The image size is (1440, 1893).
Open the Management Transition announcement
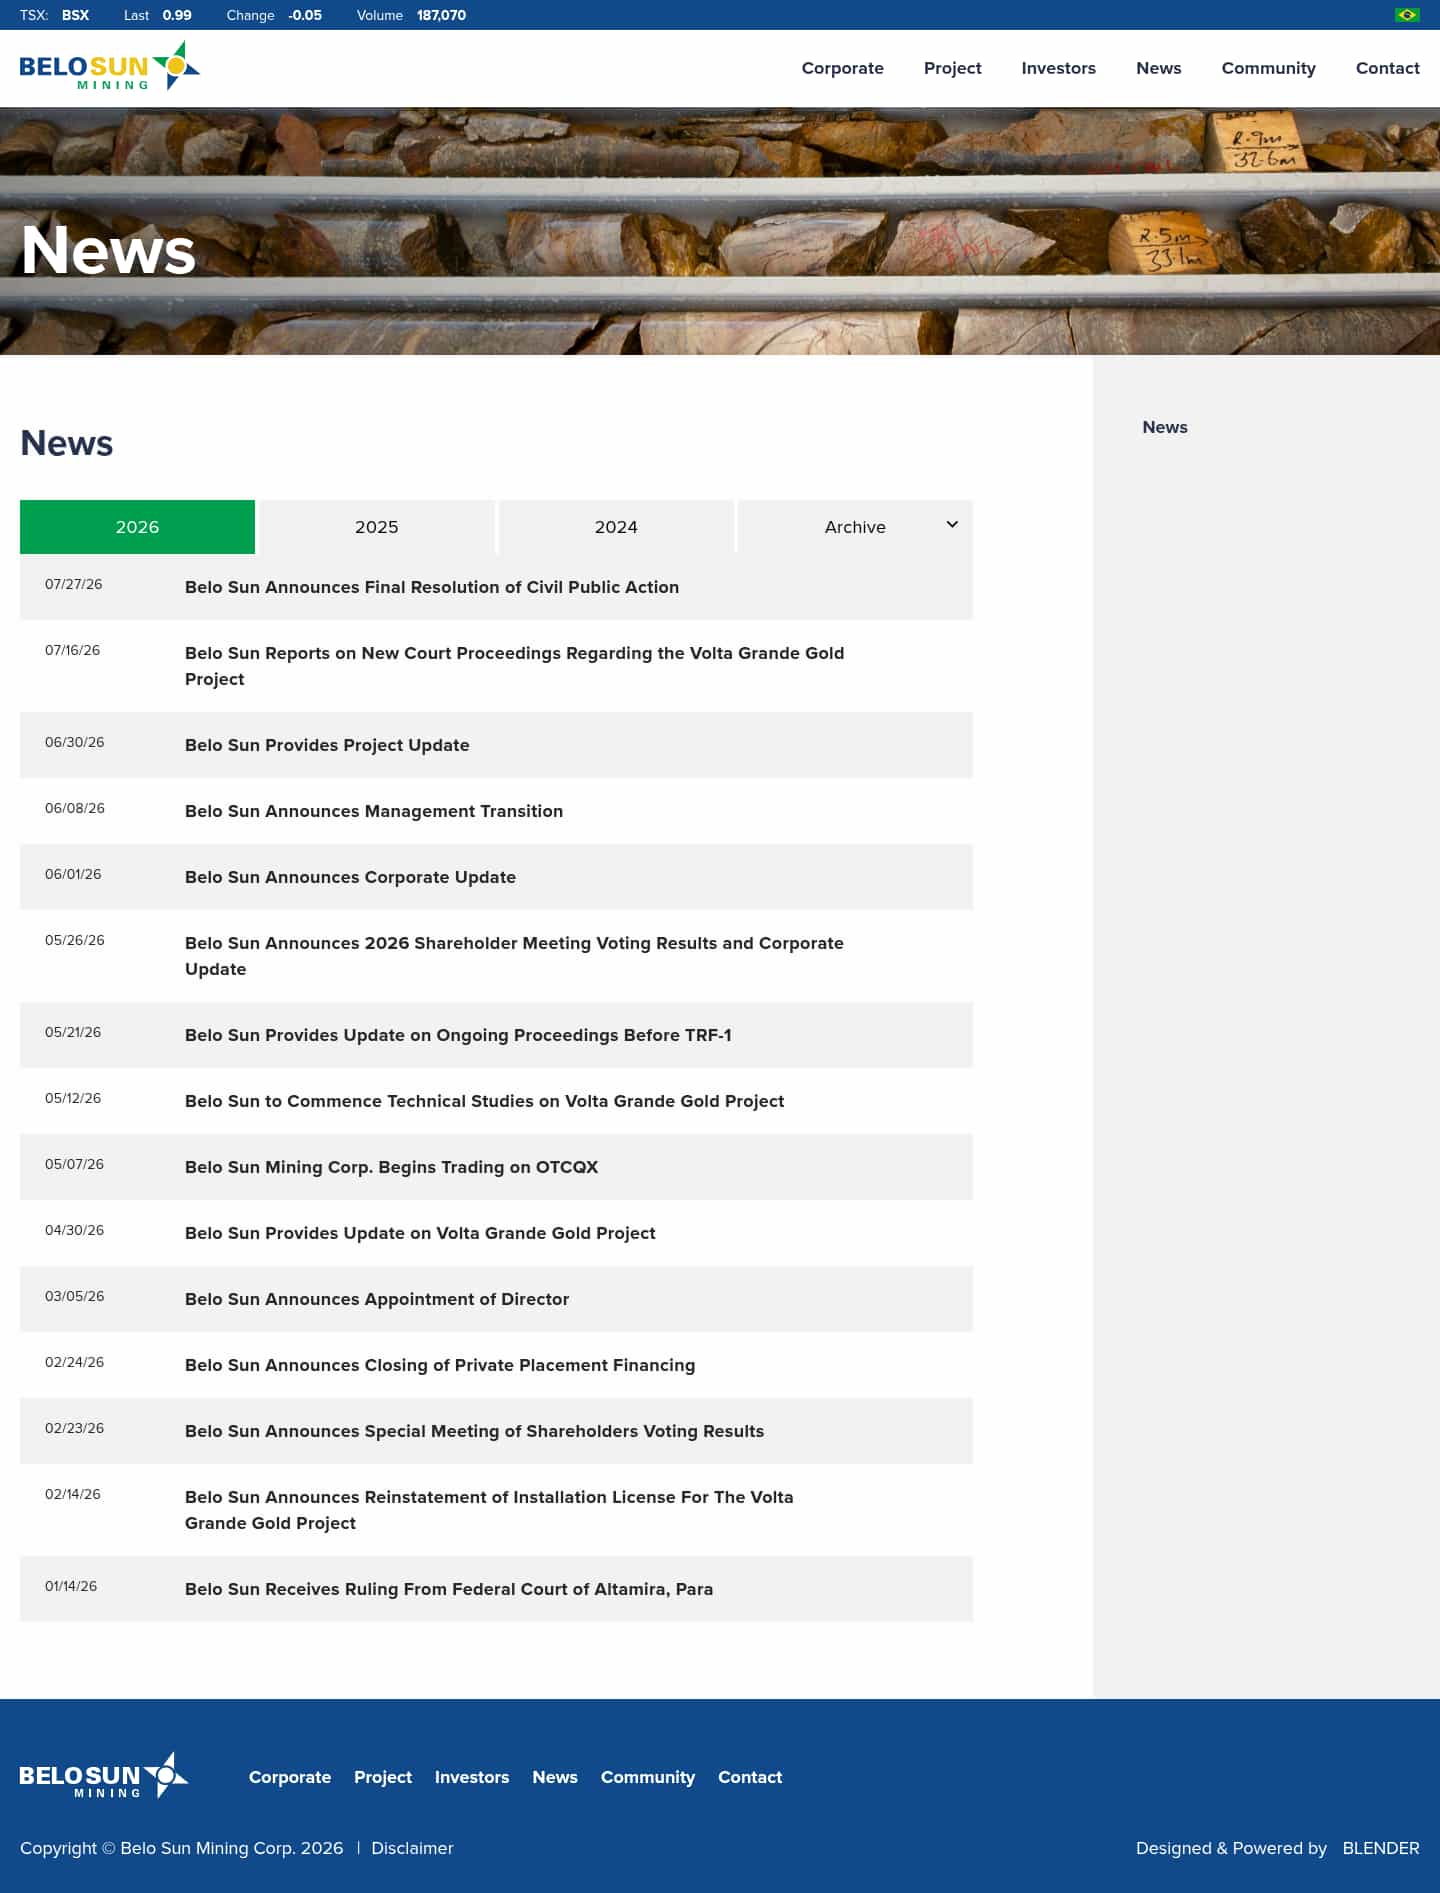pyautogui.click(x=374, y=811)
